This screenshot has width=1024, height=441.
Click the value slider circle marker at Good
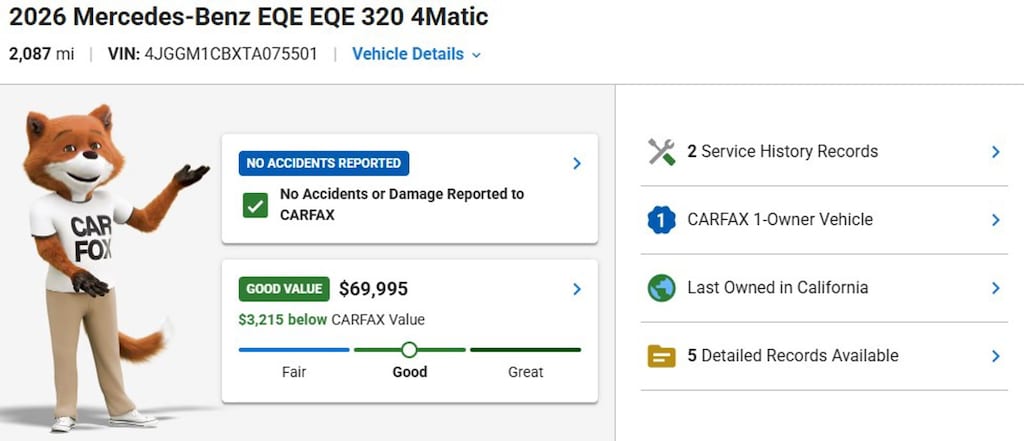409,350
